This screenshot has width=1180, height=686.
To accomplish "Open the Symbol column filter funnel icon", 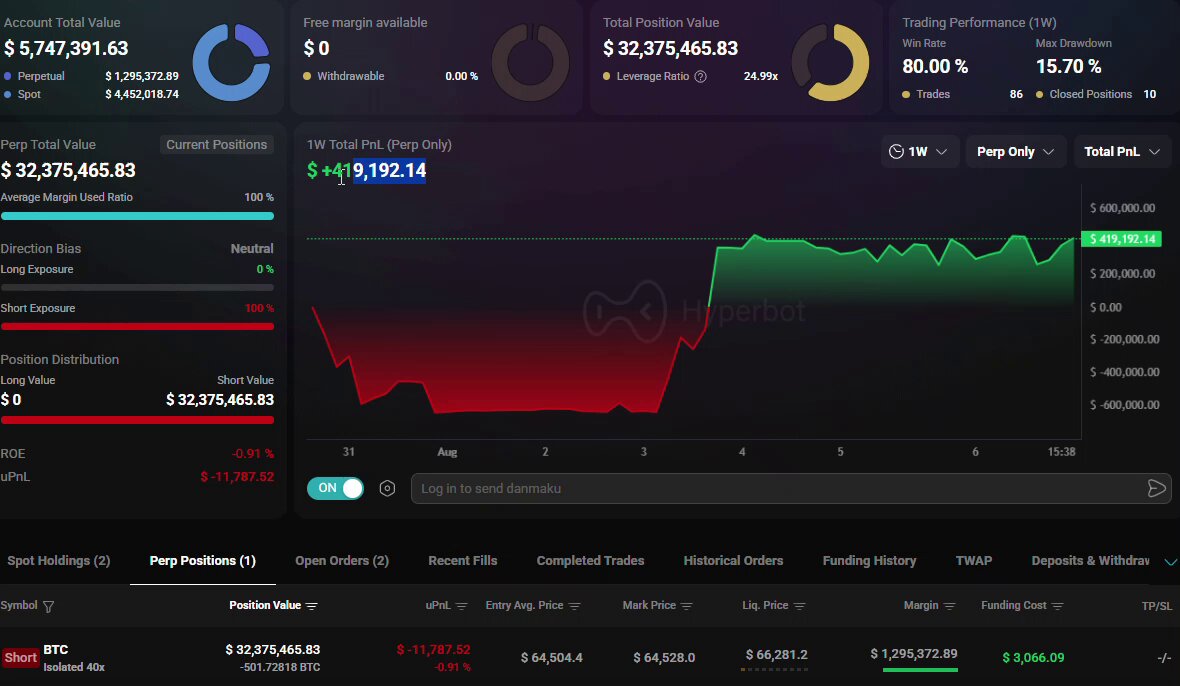I will point(48,606).
